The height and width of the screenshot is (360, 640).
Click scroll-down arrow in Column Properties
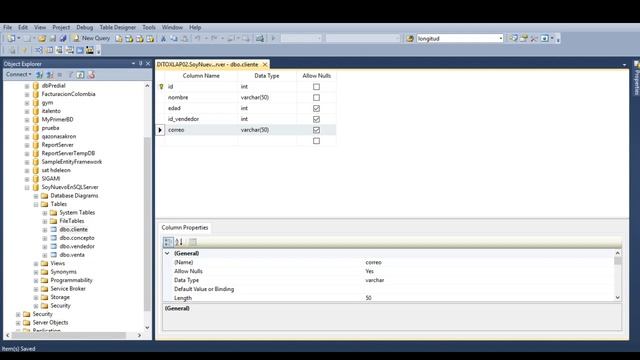pyautogui.click(x=618, y=298)
